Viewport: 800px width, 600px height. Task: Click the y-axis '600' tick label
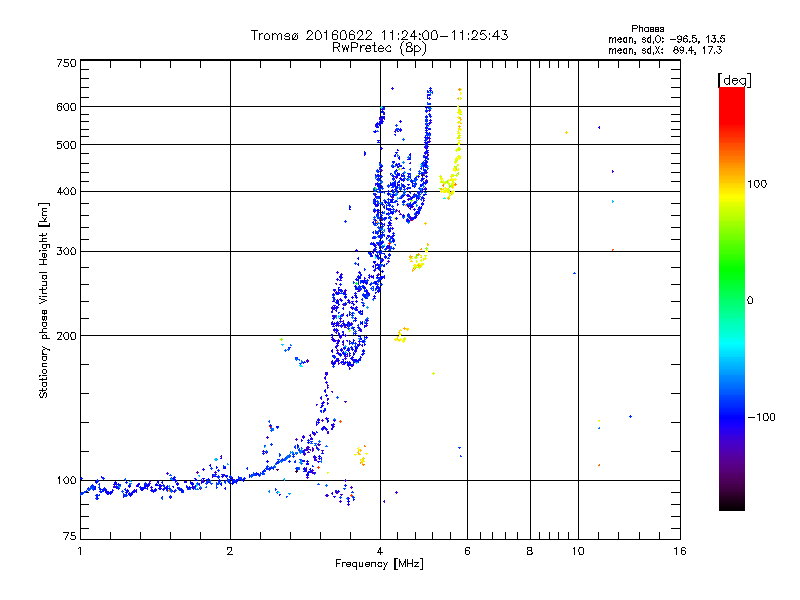(x=66, y=107)
